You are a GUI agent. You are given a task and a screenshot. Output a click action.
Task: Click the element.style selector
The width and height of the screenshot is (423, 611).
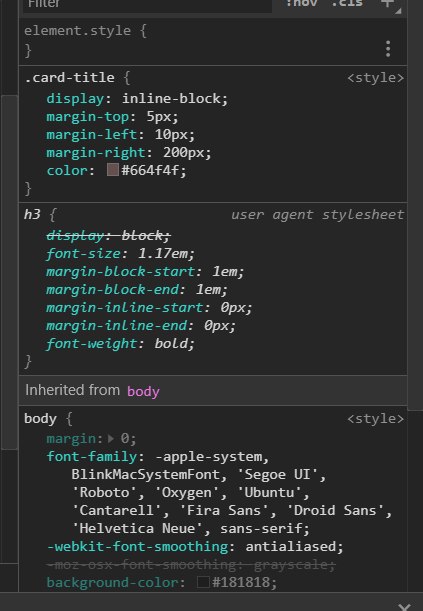[77, 31]
